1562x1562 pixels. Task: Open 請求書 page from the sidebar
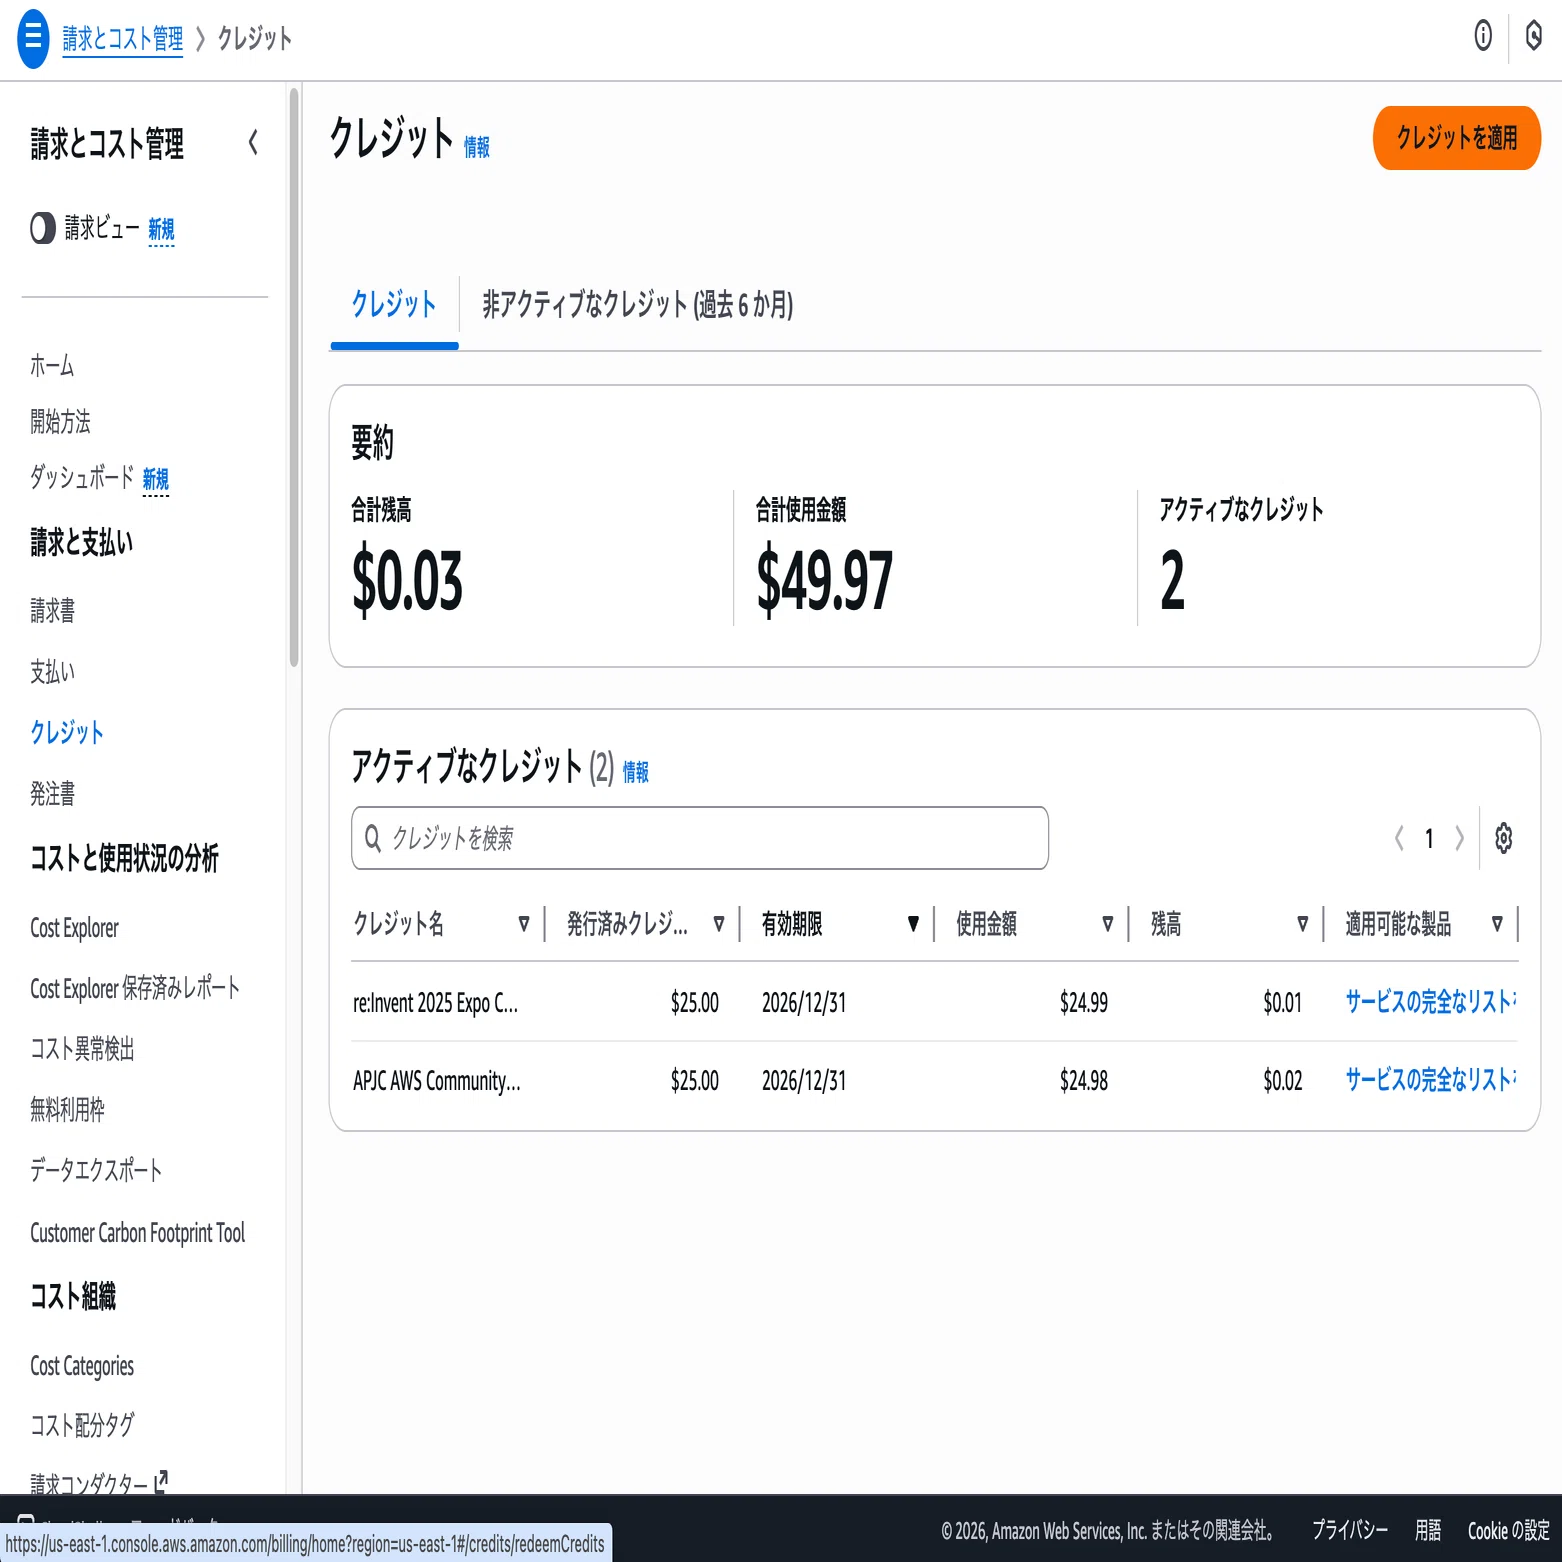point(52,610)
